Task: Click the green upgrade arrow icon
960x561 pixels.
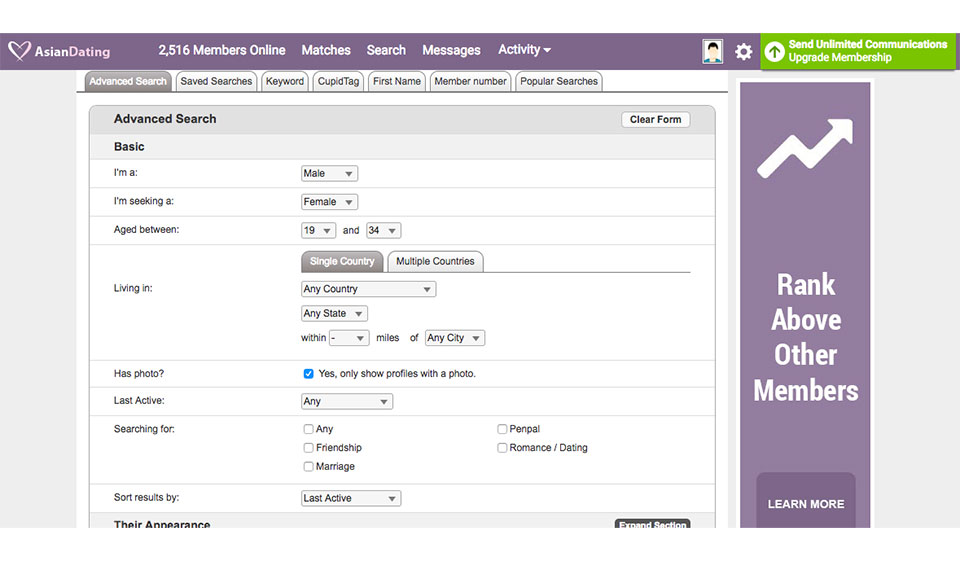Action: [775, 51]
